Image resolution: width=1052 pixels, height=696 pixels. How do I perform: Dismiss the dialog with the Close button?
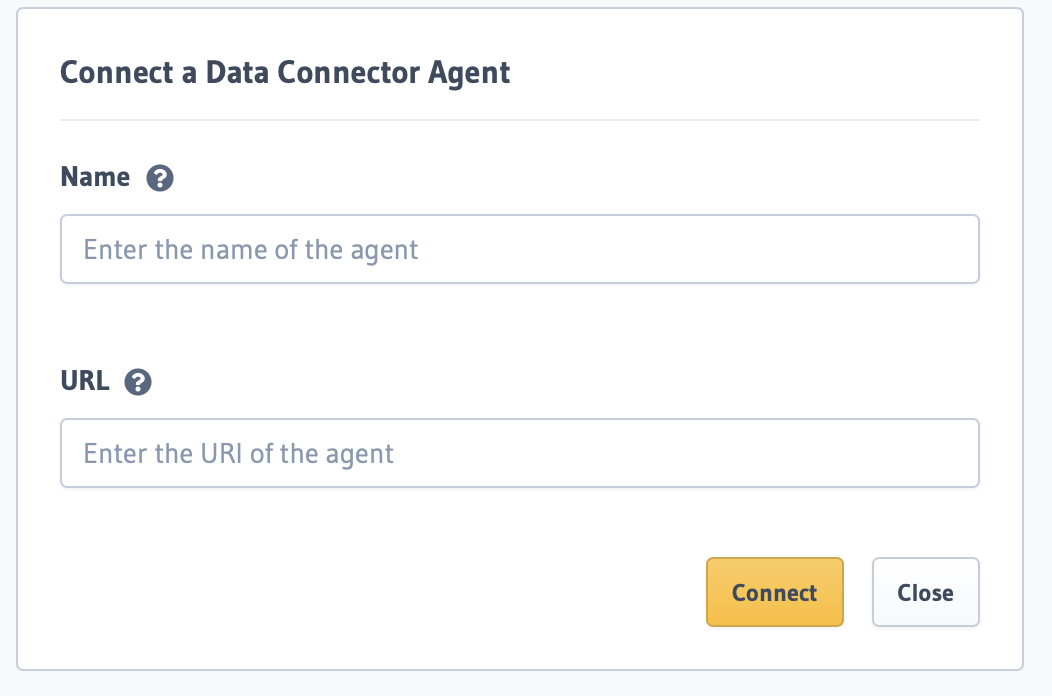(x=925, y=592)
